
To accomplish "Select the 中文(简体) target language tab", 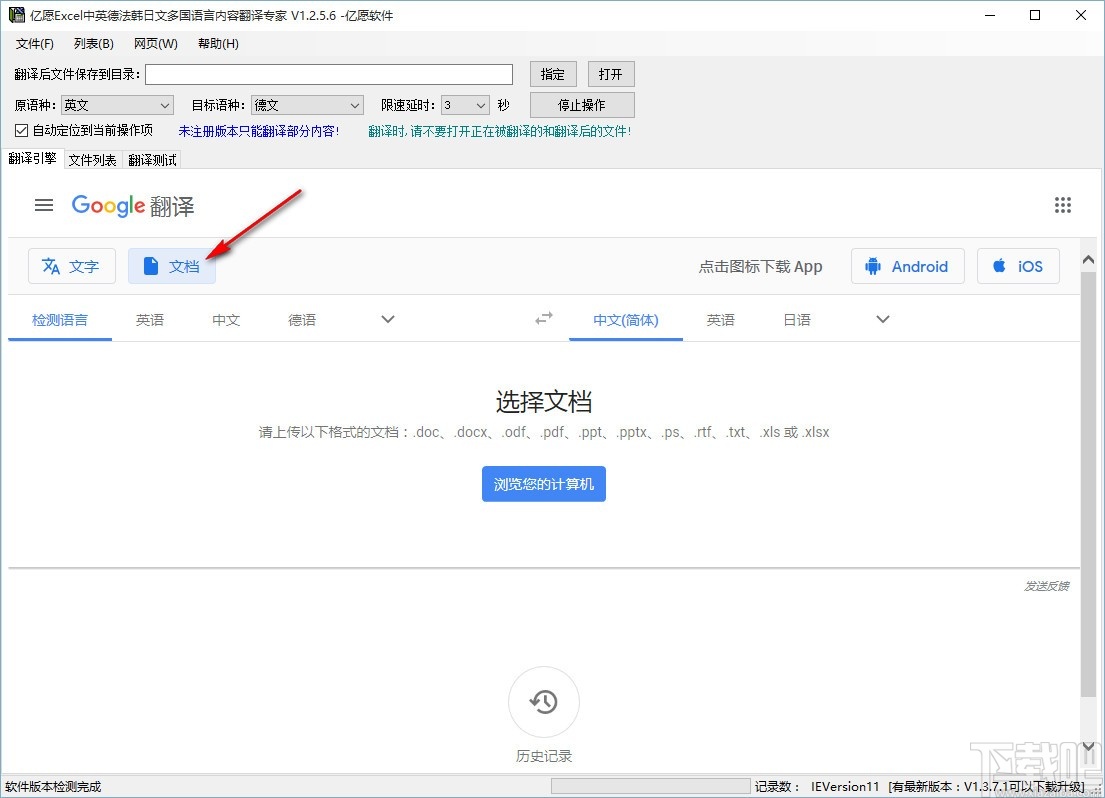I will coord(625,319).
